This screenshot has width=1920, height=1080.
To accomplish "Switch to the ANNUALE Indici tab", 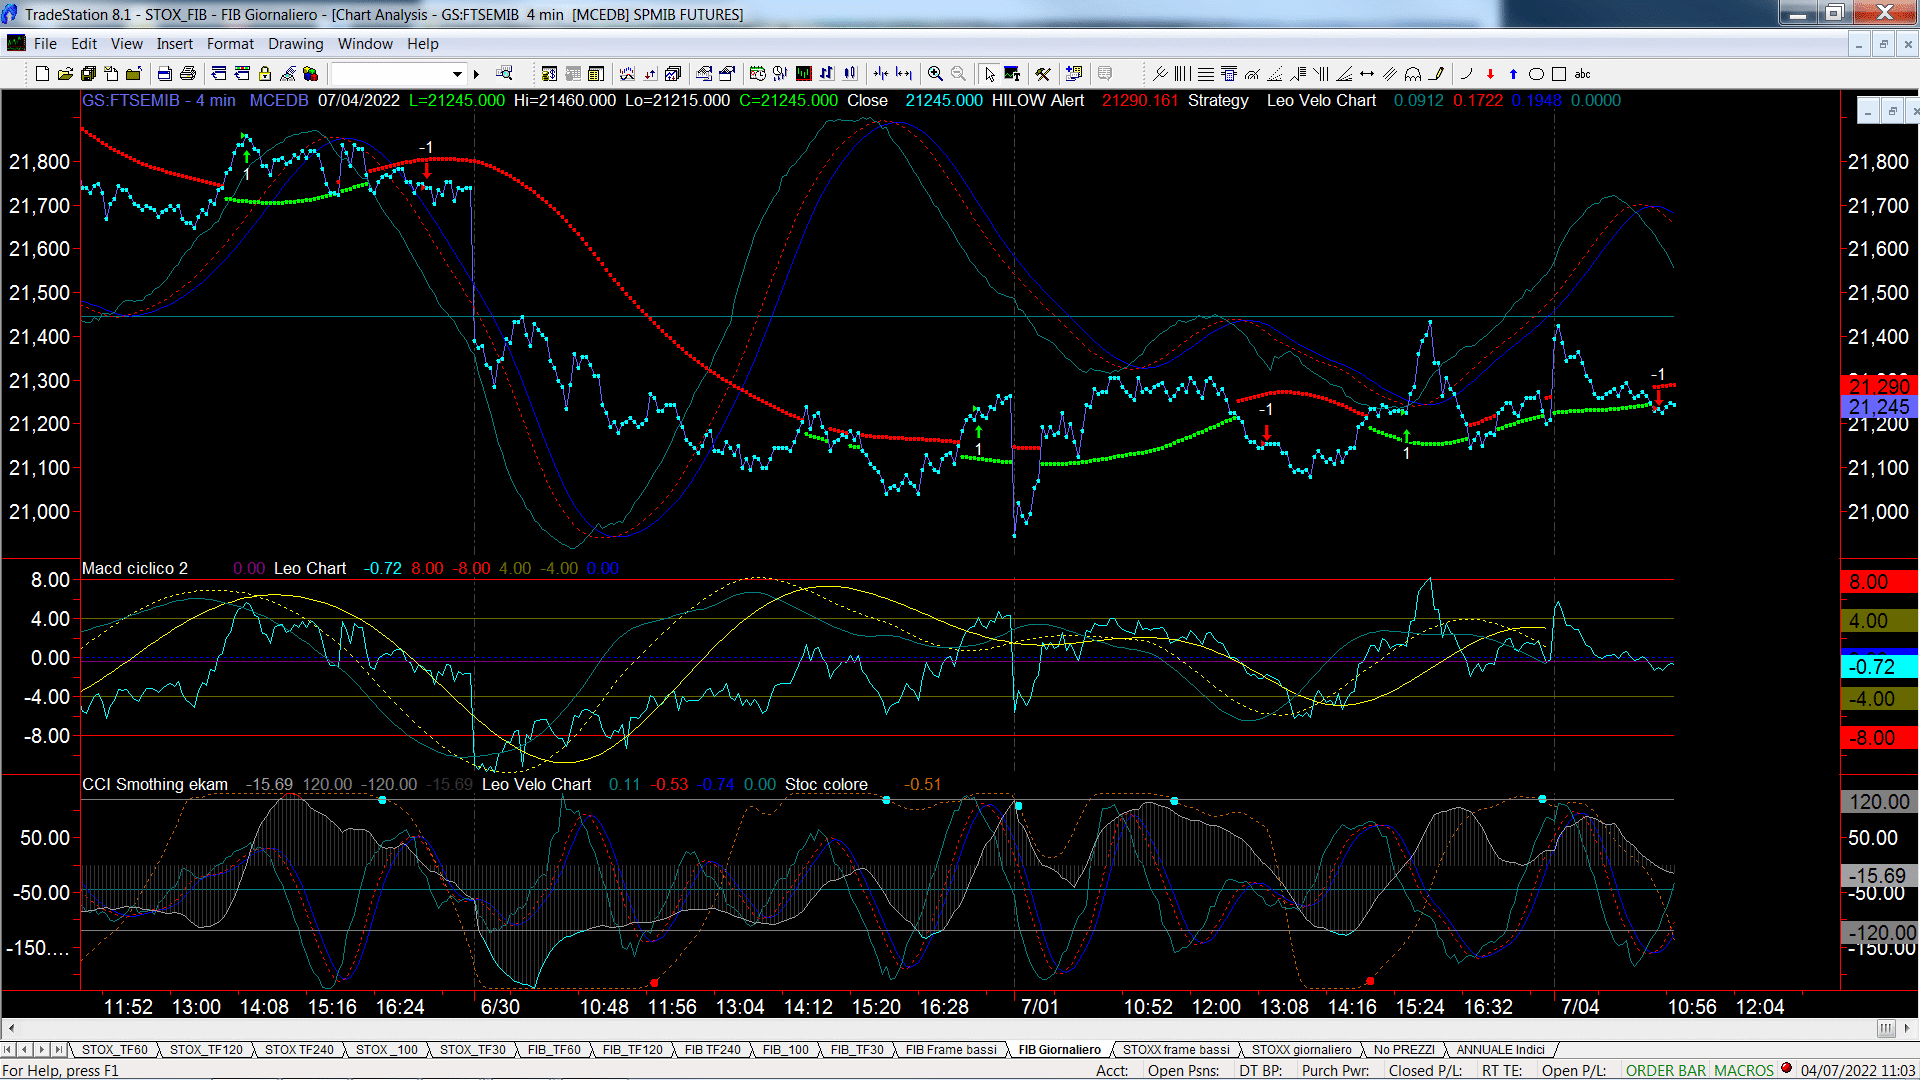I will [x=1500, y=1049].
